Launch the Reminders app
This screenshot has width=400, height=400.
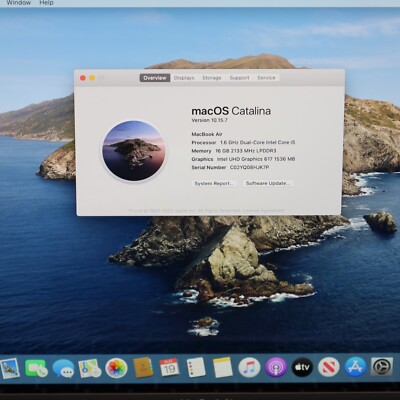(x=196, y=368)
